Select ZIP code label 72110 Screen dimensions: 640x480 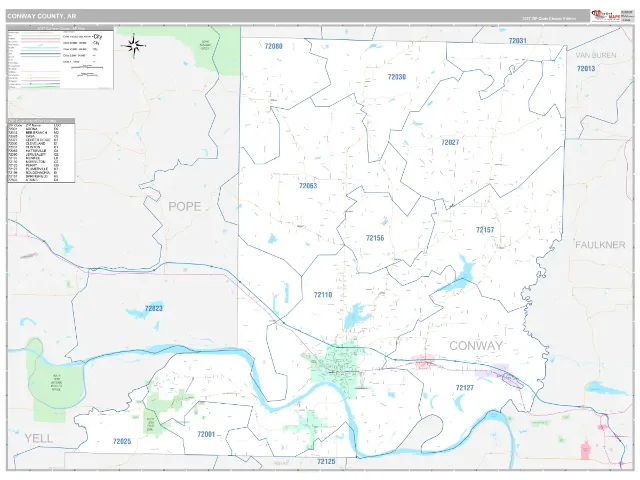click(x=323, y=295)
